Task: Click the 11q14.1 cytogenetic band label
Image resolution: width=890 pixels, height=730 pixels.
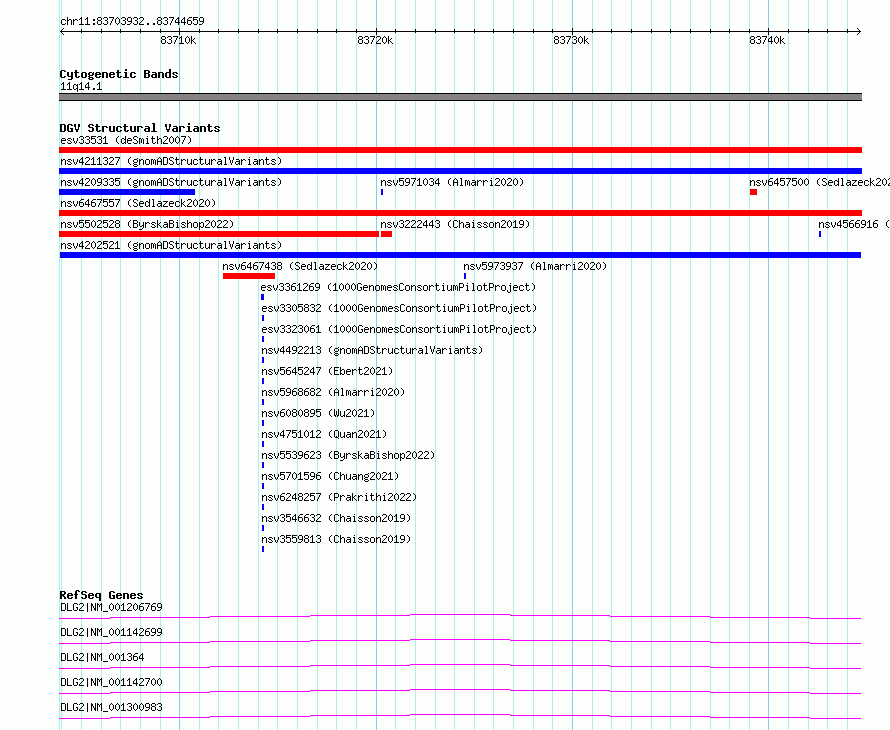Action: click(81, 86)
